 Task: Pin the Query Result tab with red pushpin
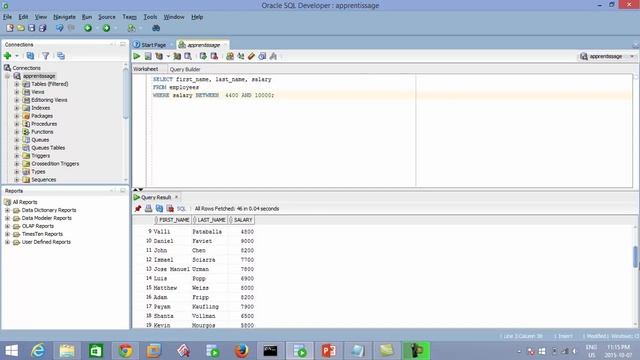pyautogui.click(x=138, y=209)
